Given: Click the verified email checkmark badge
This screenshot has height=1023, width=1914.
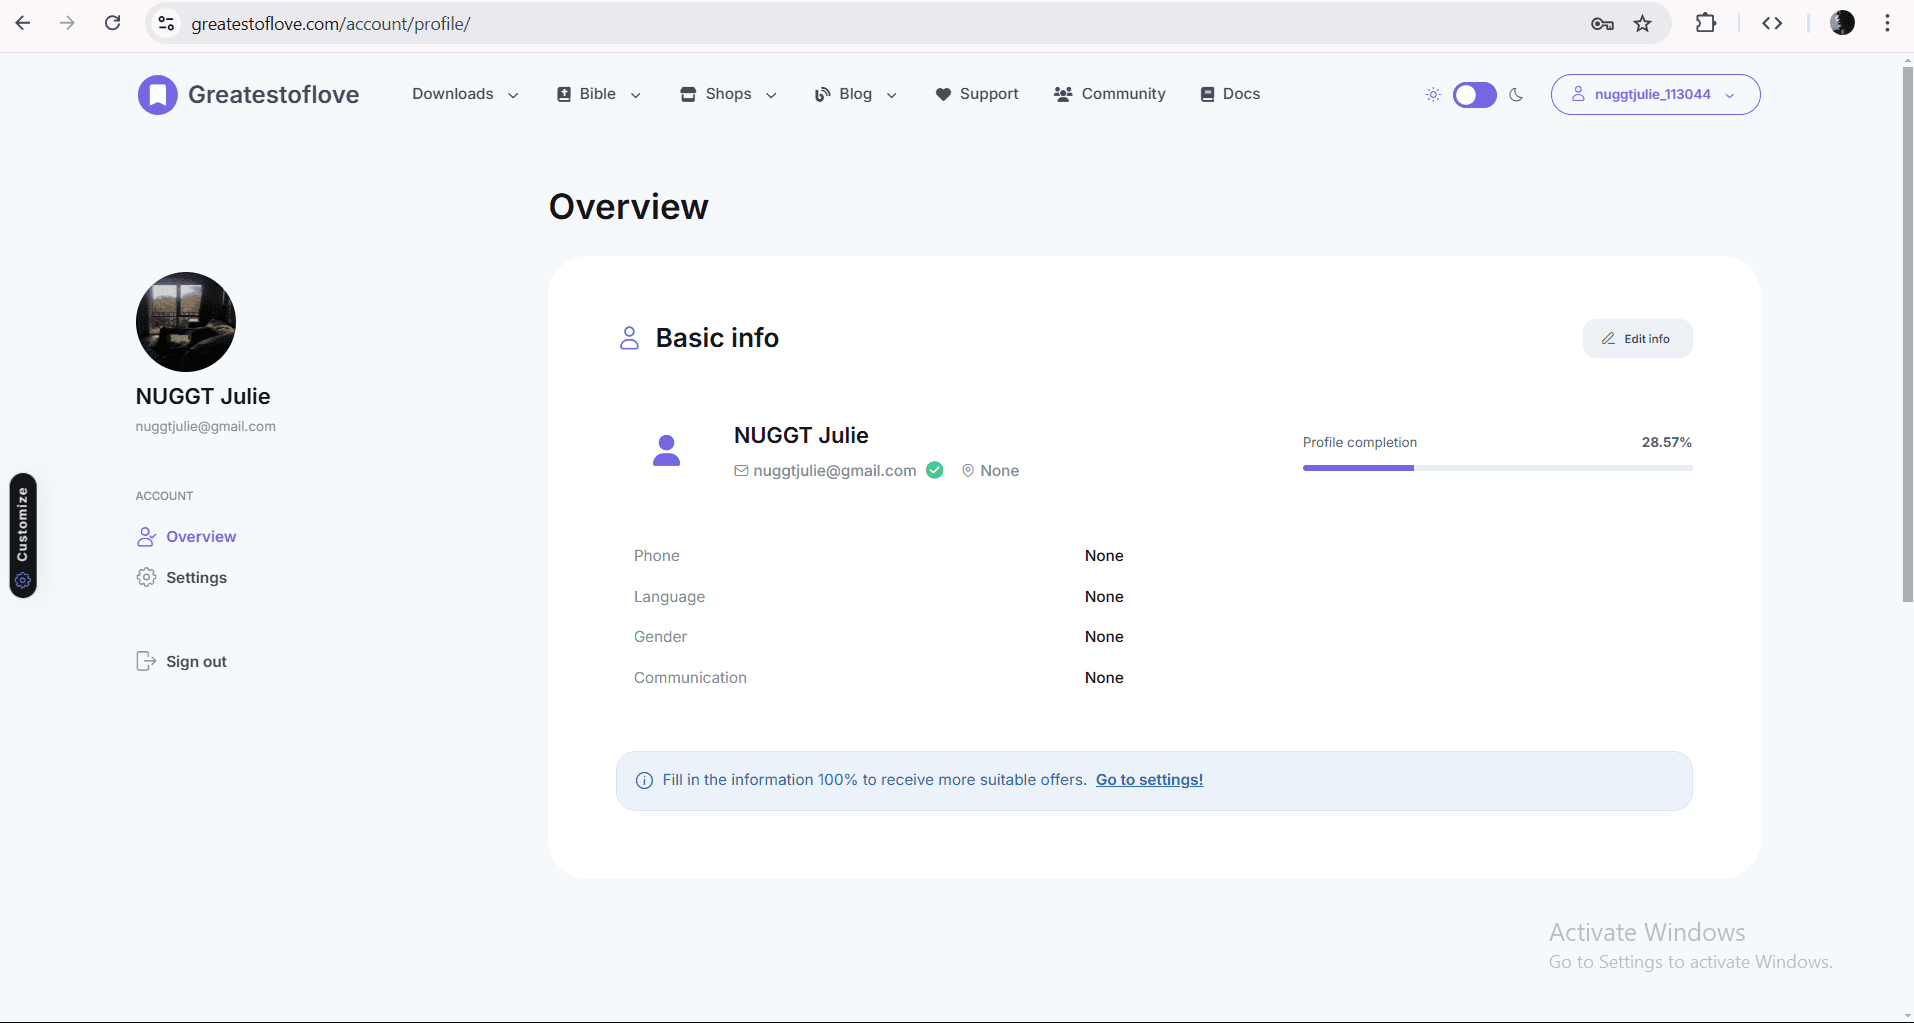Looking at the screenshot, I should click(x=935, y=470).
